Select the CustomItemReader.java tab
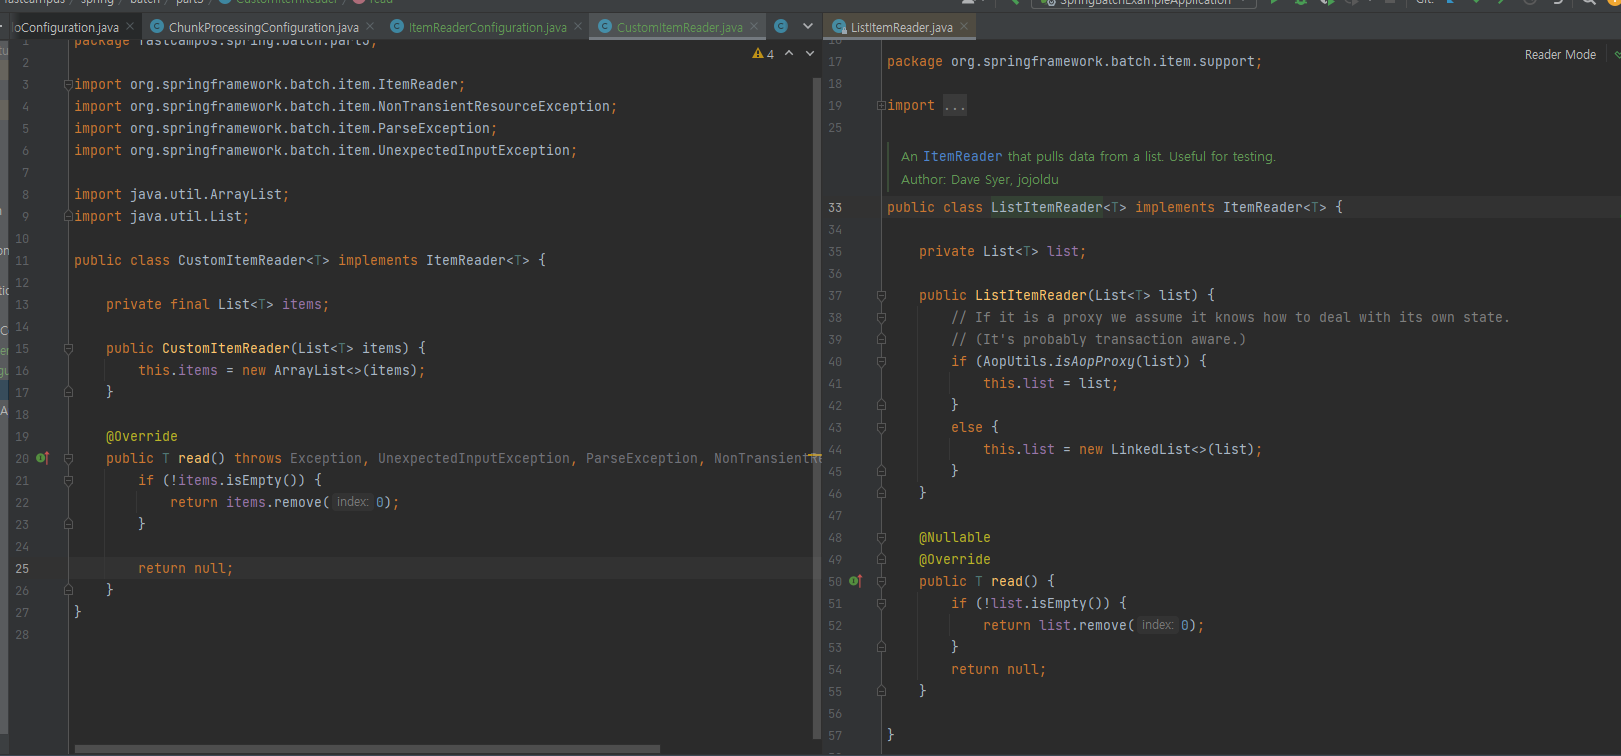Image resolution: width=1621 pixels, height=756 pixels. tap(678, 27)
